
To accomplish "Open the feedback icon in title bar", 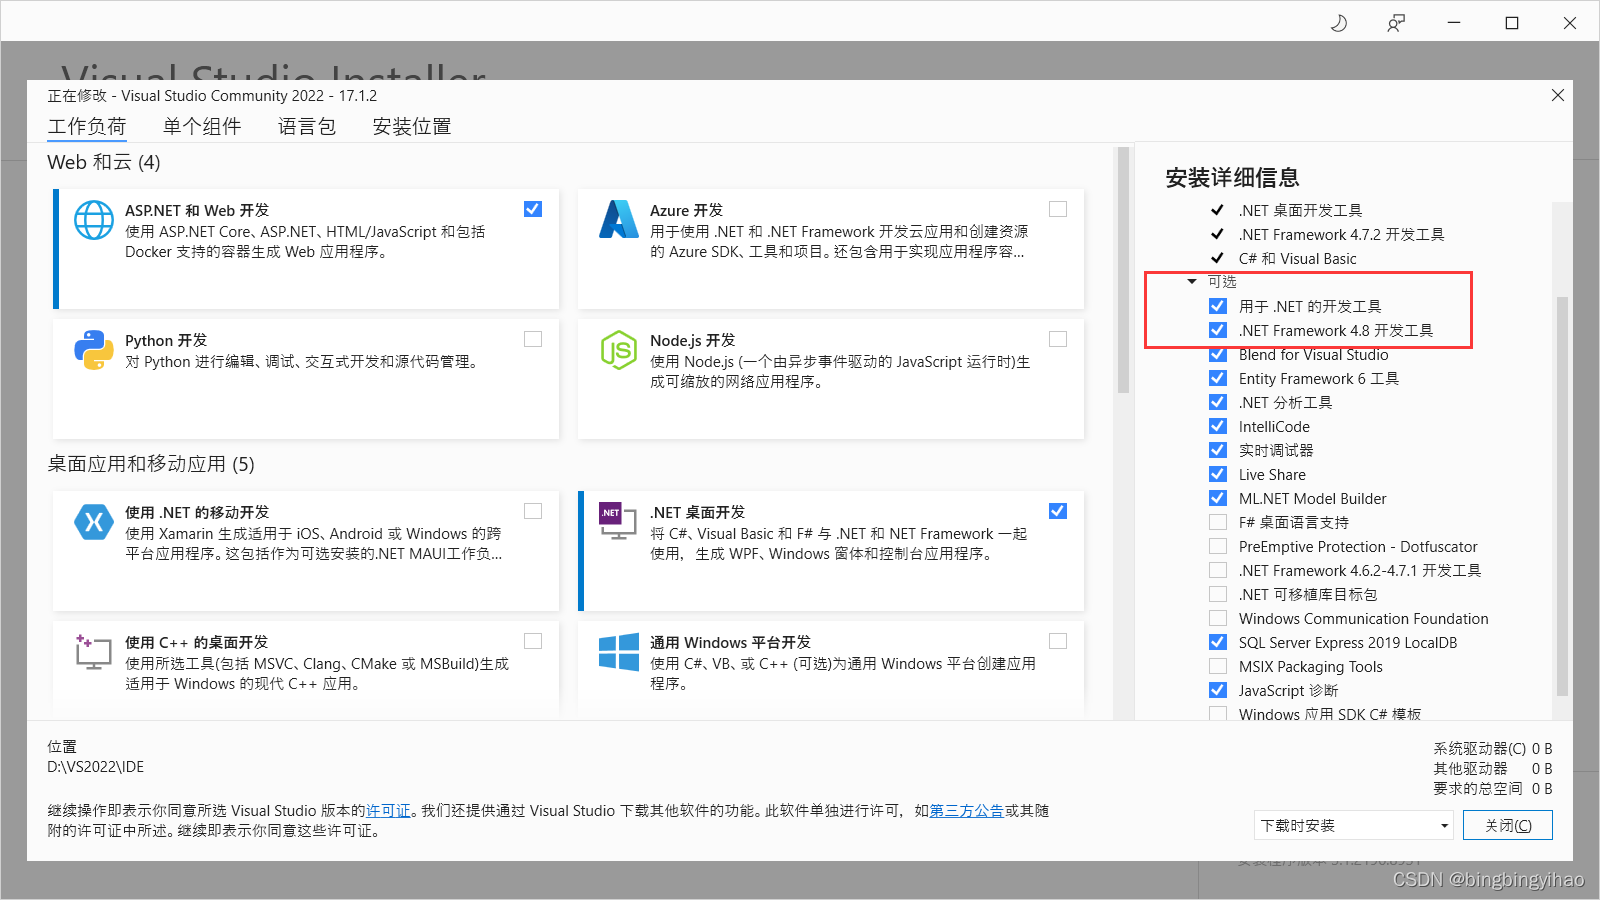I will click(1396, 23).
